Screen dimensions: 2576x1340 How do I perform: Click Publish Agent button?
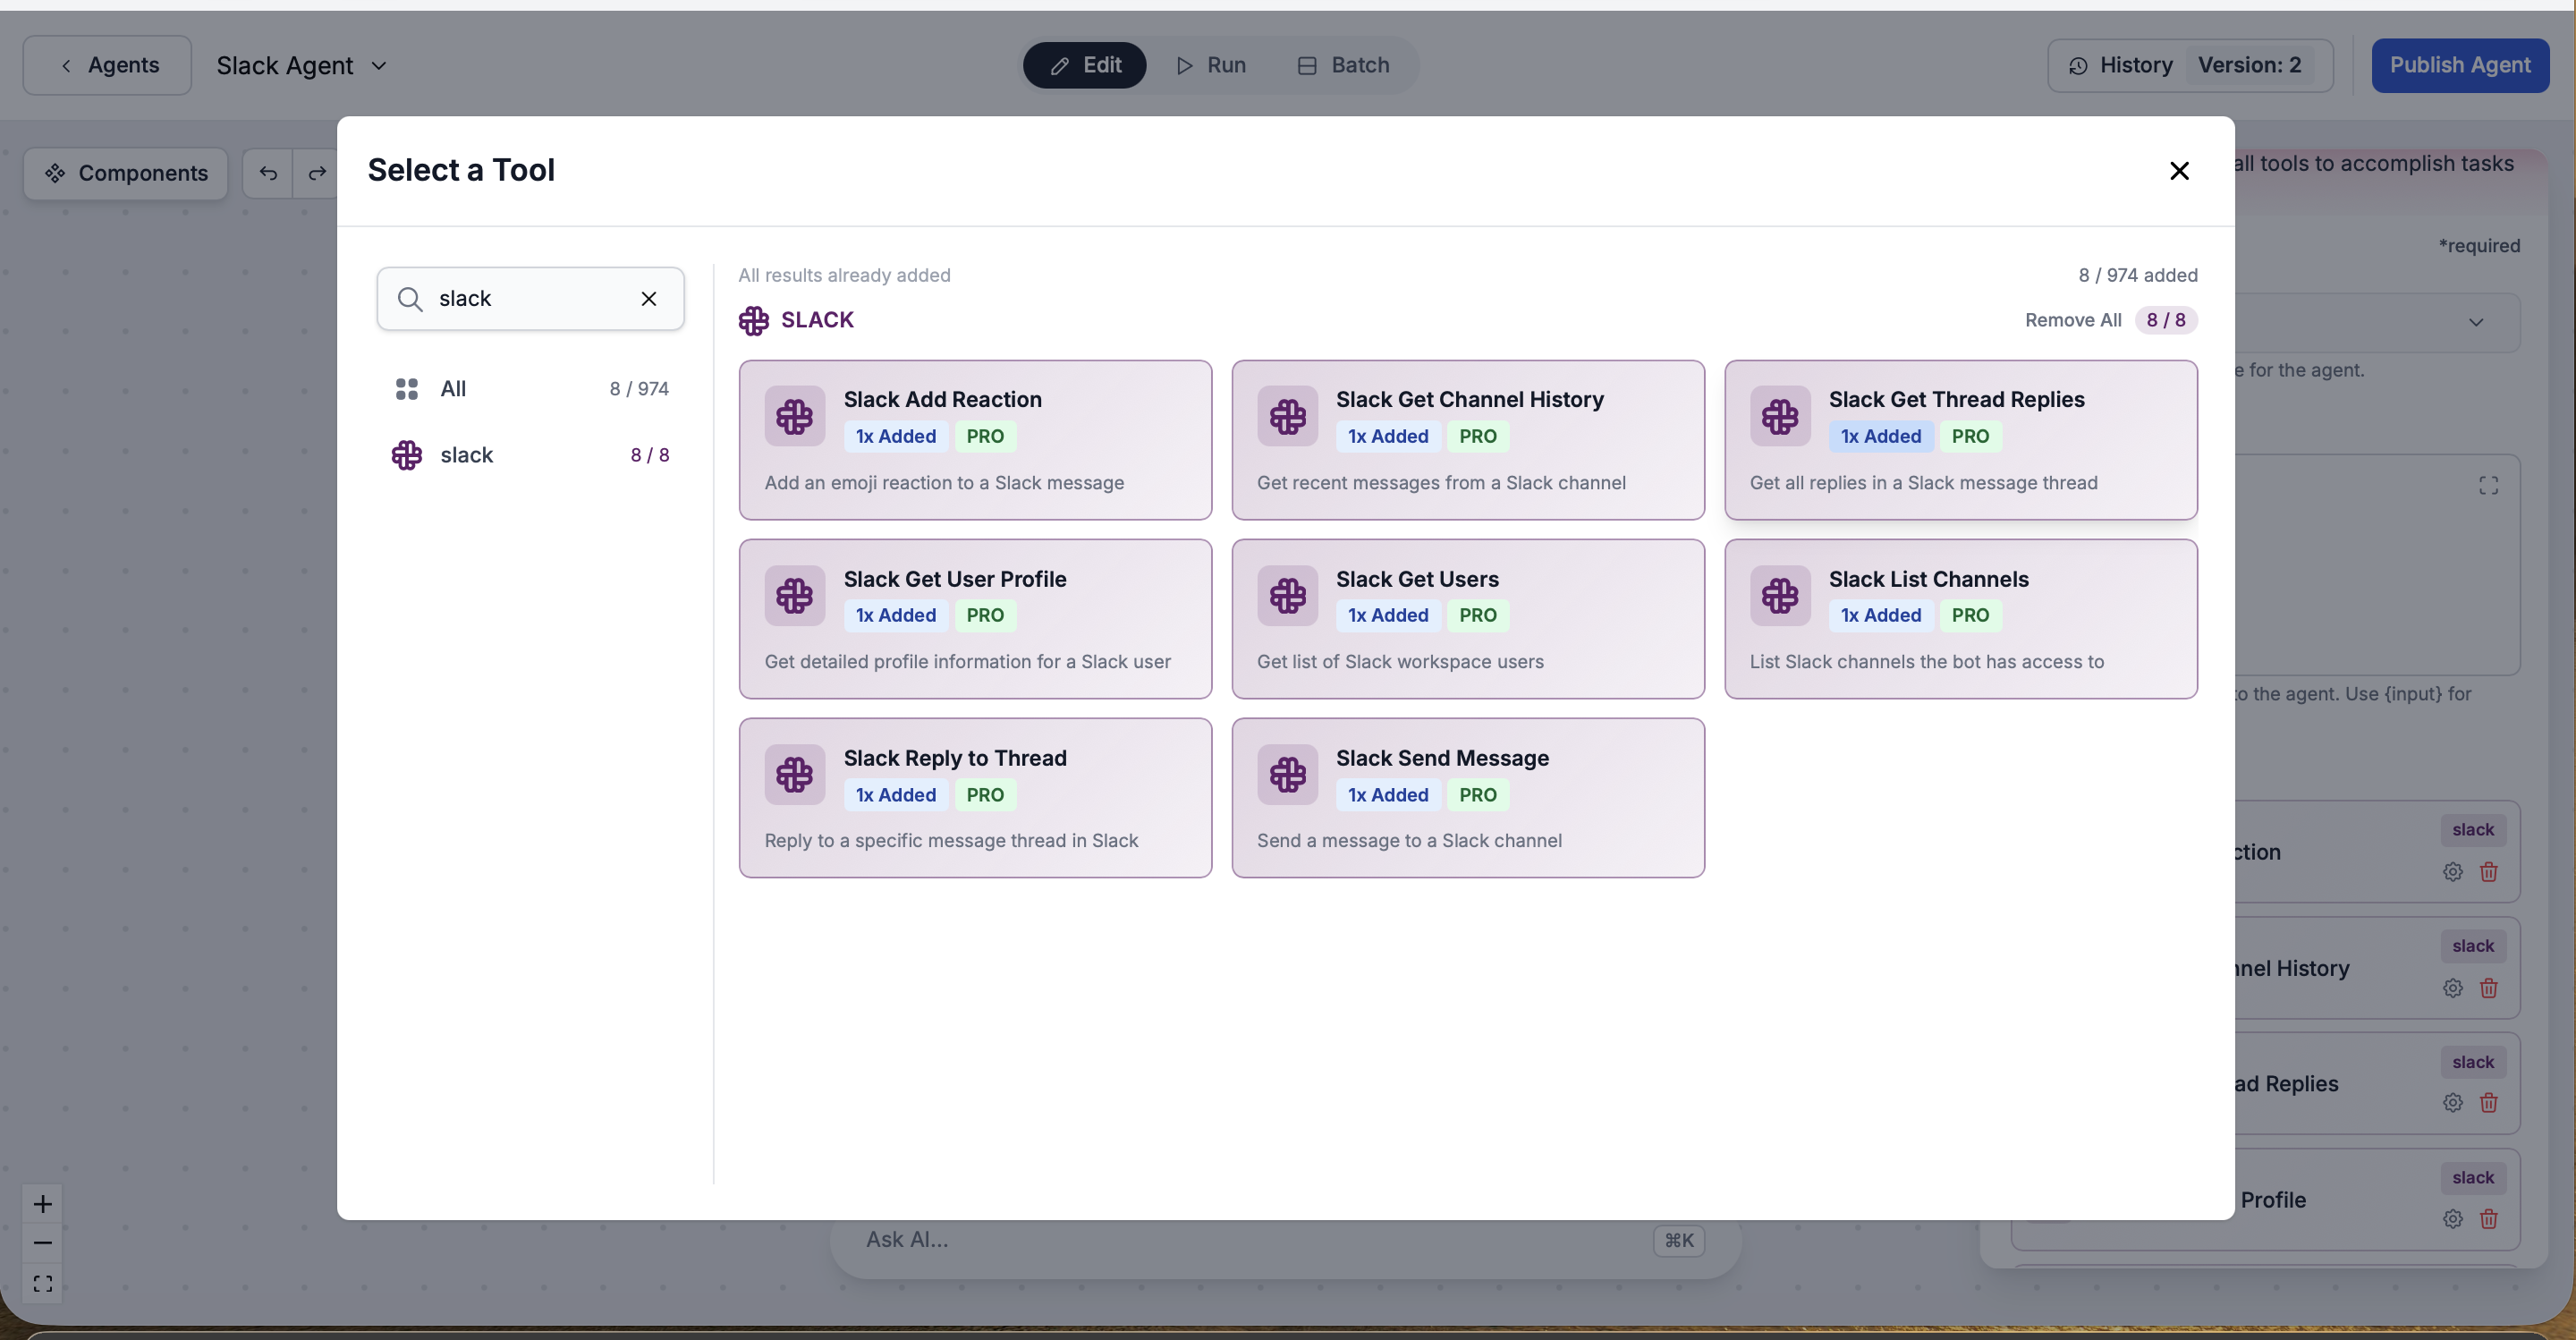tap(2460, 65)
